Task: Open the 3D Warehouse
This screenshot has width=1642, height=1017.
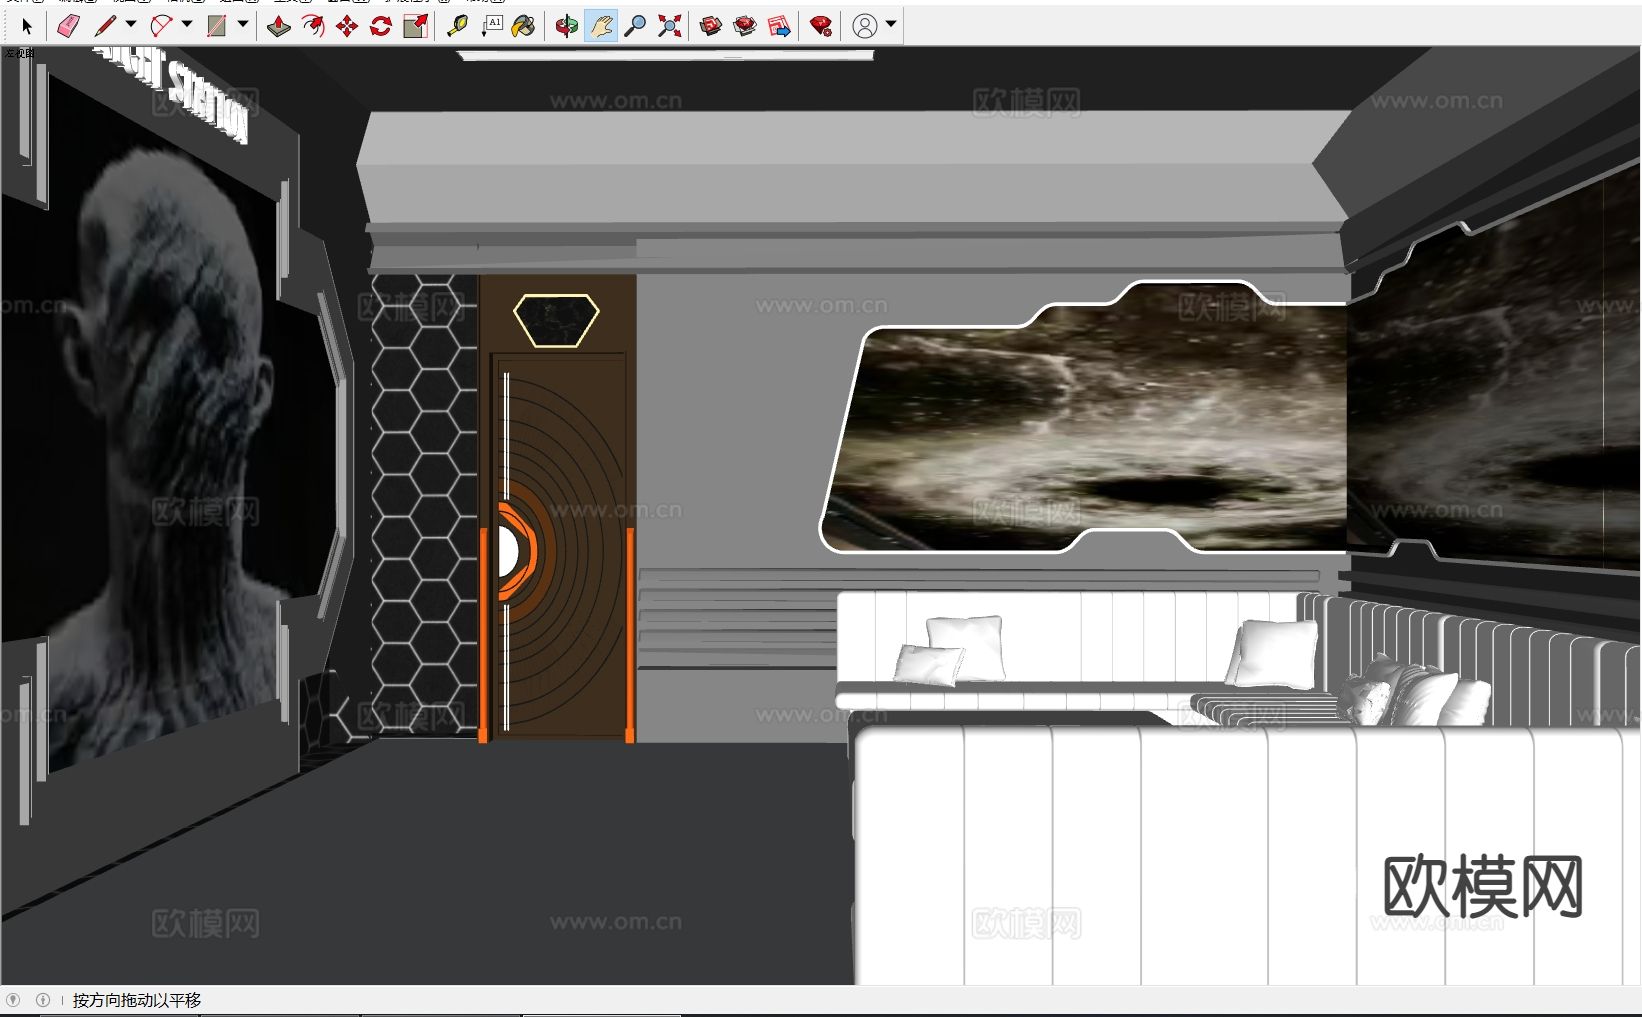Action: pyautogui.click(x=711, y=26)
